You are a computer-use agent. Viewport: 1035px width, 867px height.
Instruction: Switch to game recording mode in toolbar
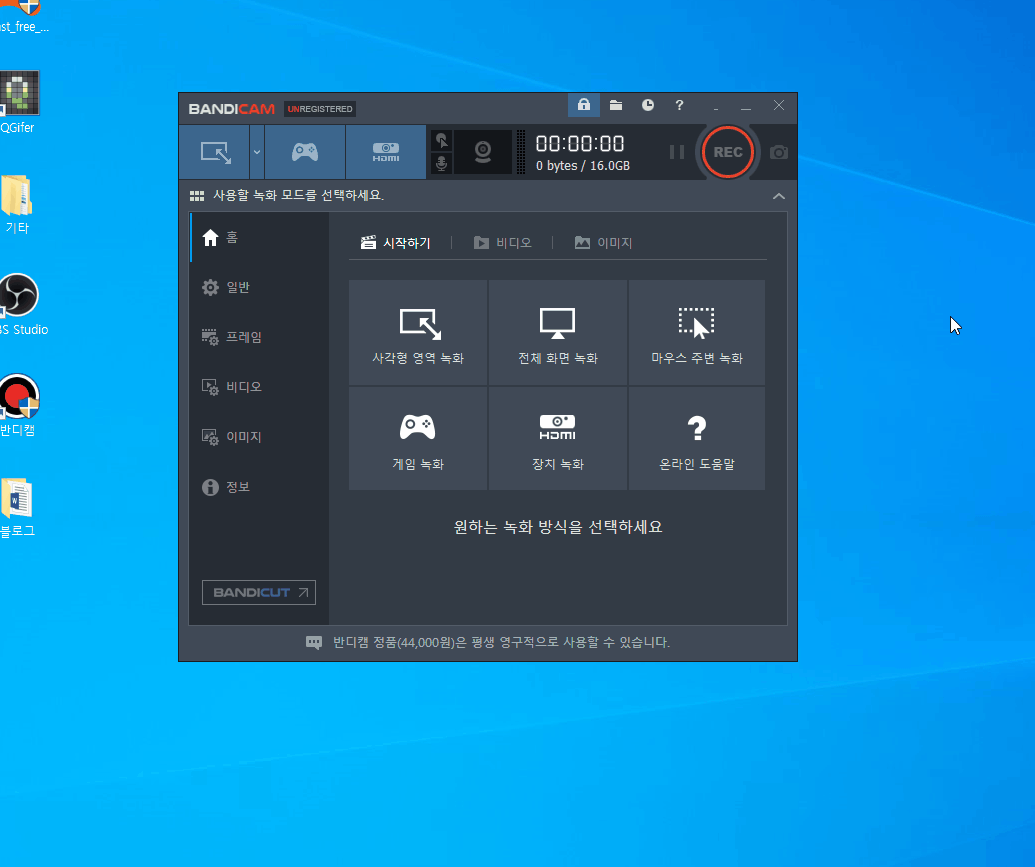point(305,153)
